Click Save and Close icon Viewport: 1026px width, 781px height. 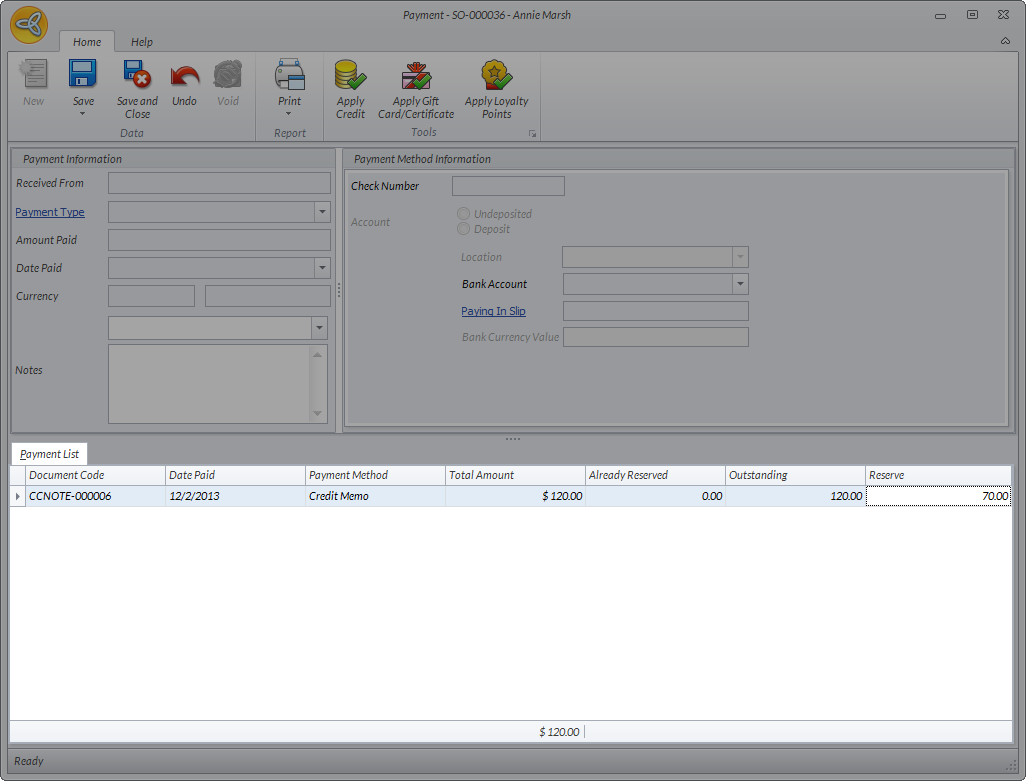[x=137, y=76]
